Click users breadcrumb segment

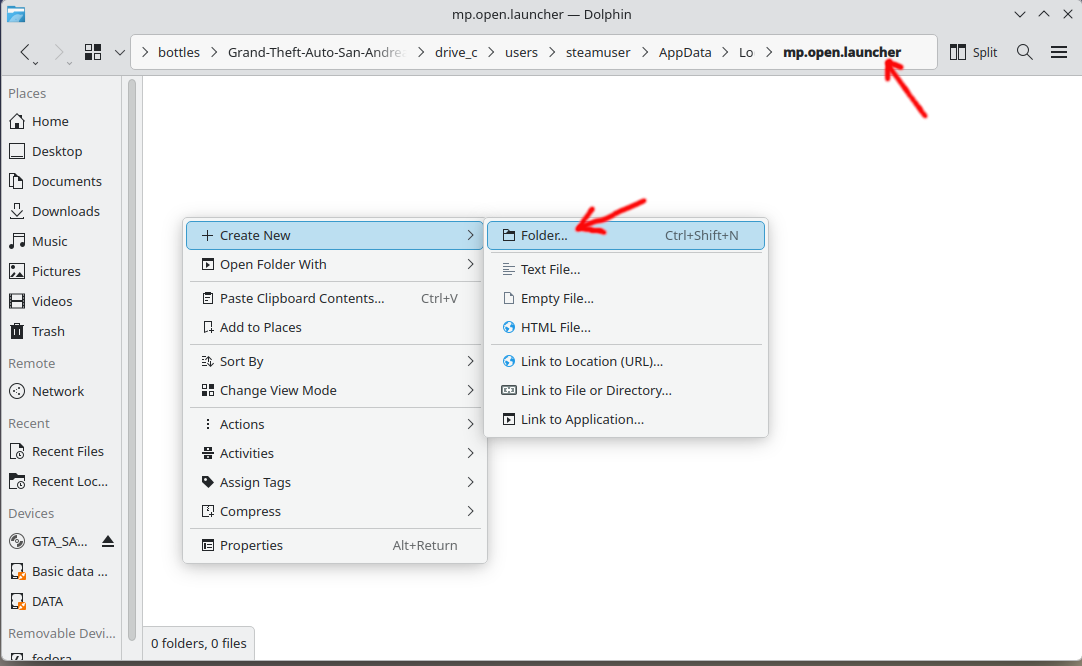(x=521, y=52)
